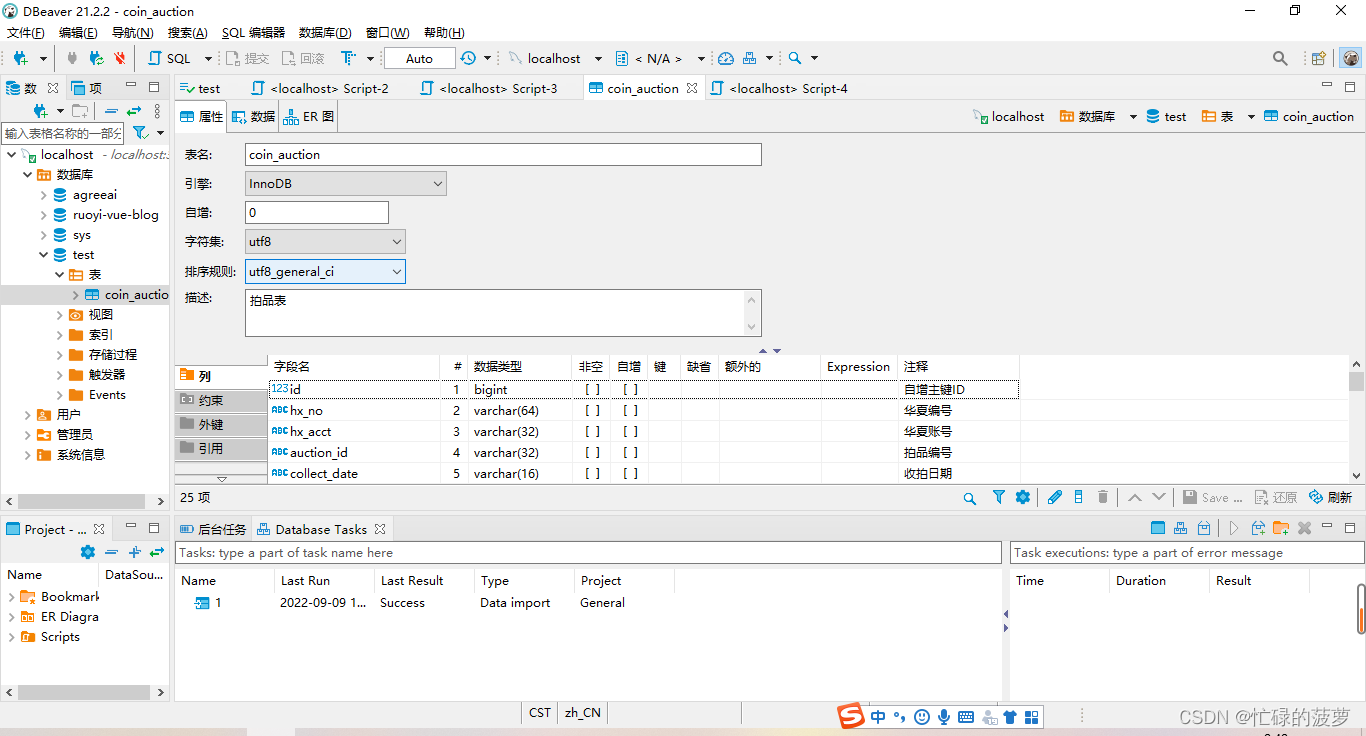
Task: Click the 提交 commit icon in the toolbar
Action: point(247,58)
